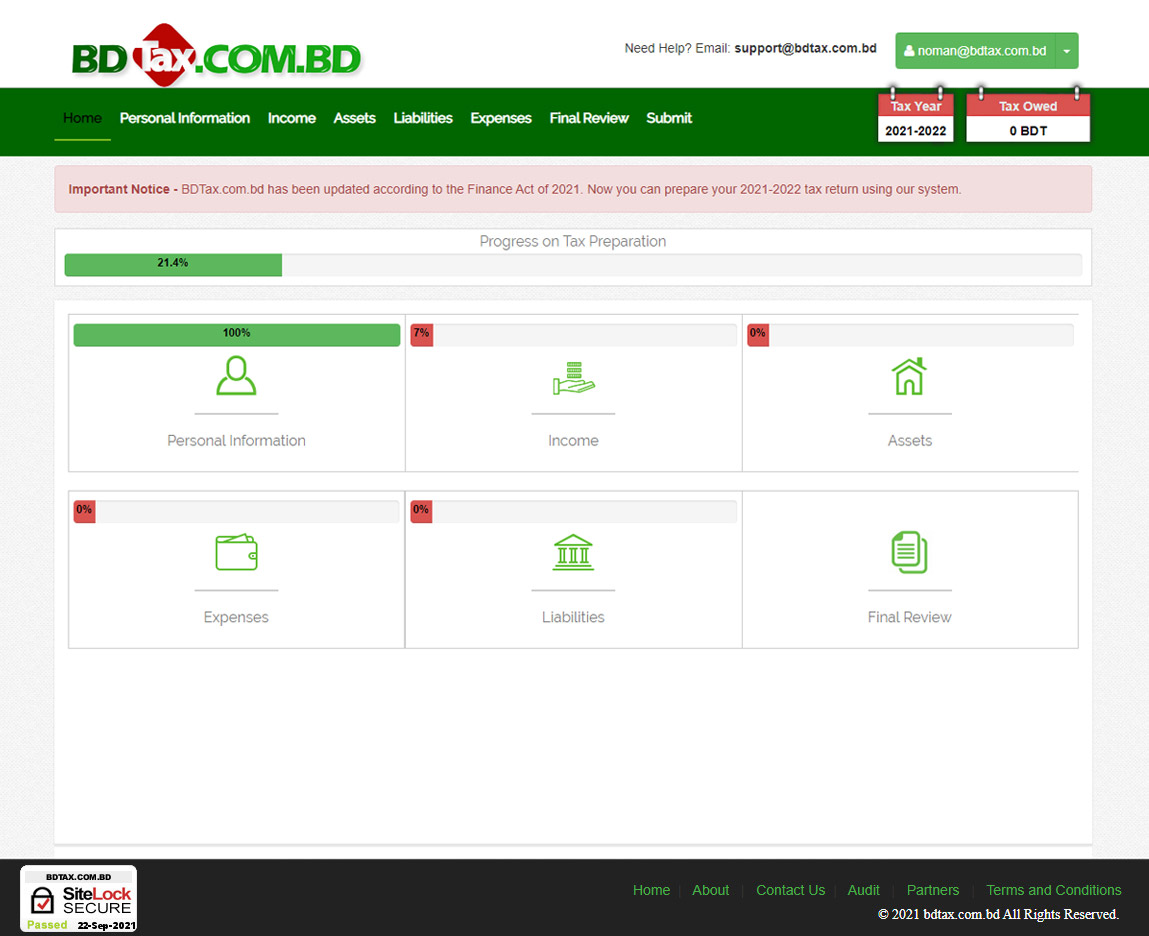Open the Contact Us footer link

791,890
